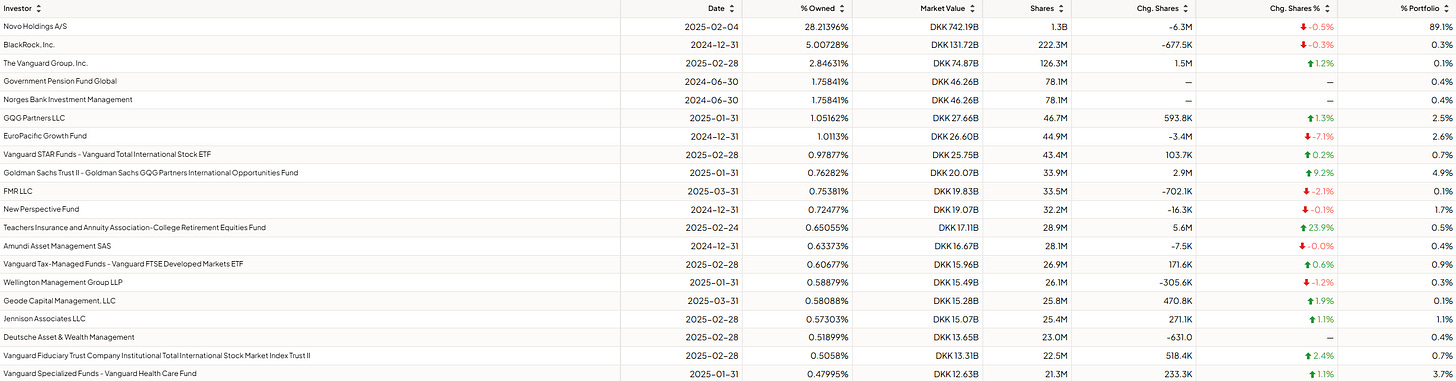This screenshot has height=381, width=1456.
Task: Select the EuroPacific Growth Fund row
Action: coord(728,136)
